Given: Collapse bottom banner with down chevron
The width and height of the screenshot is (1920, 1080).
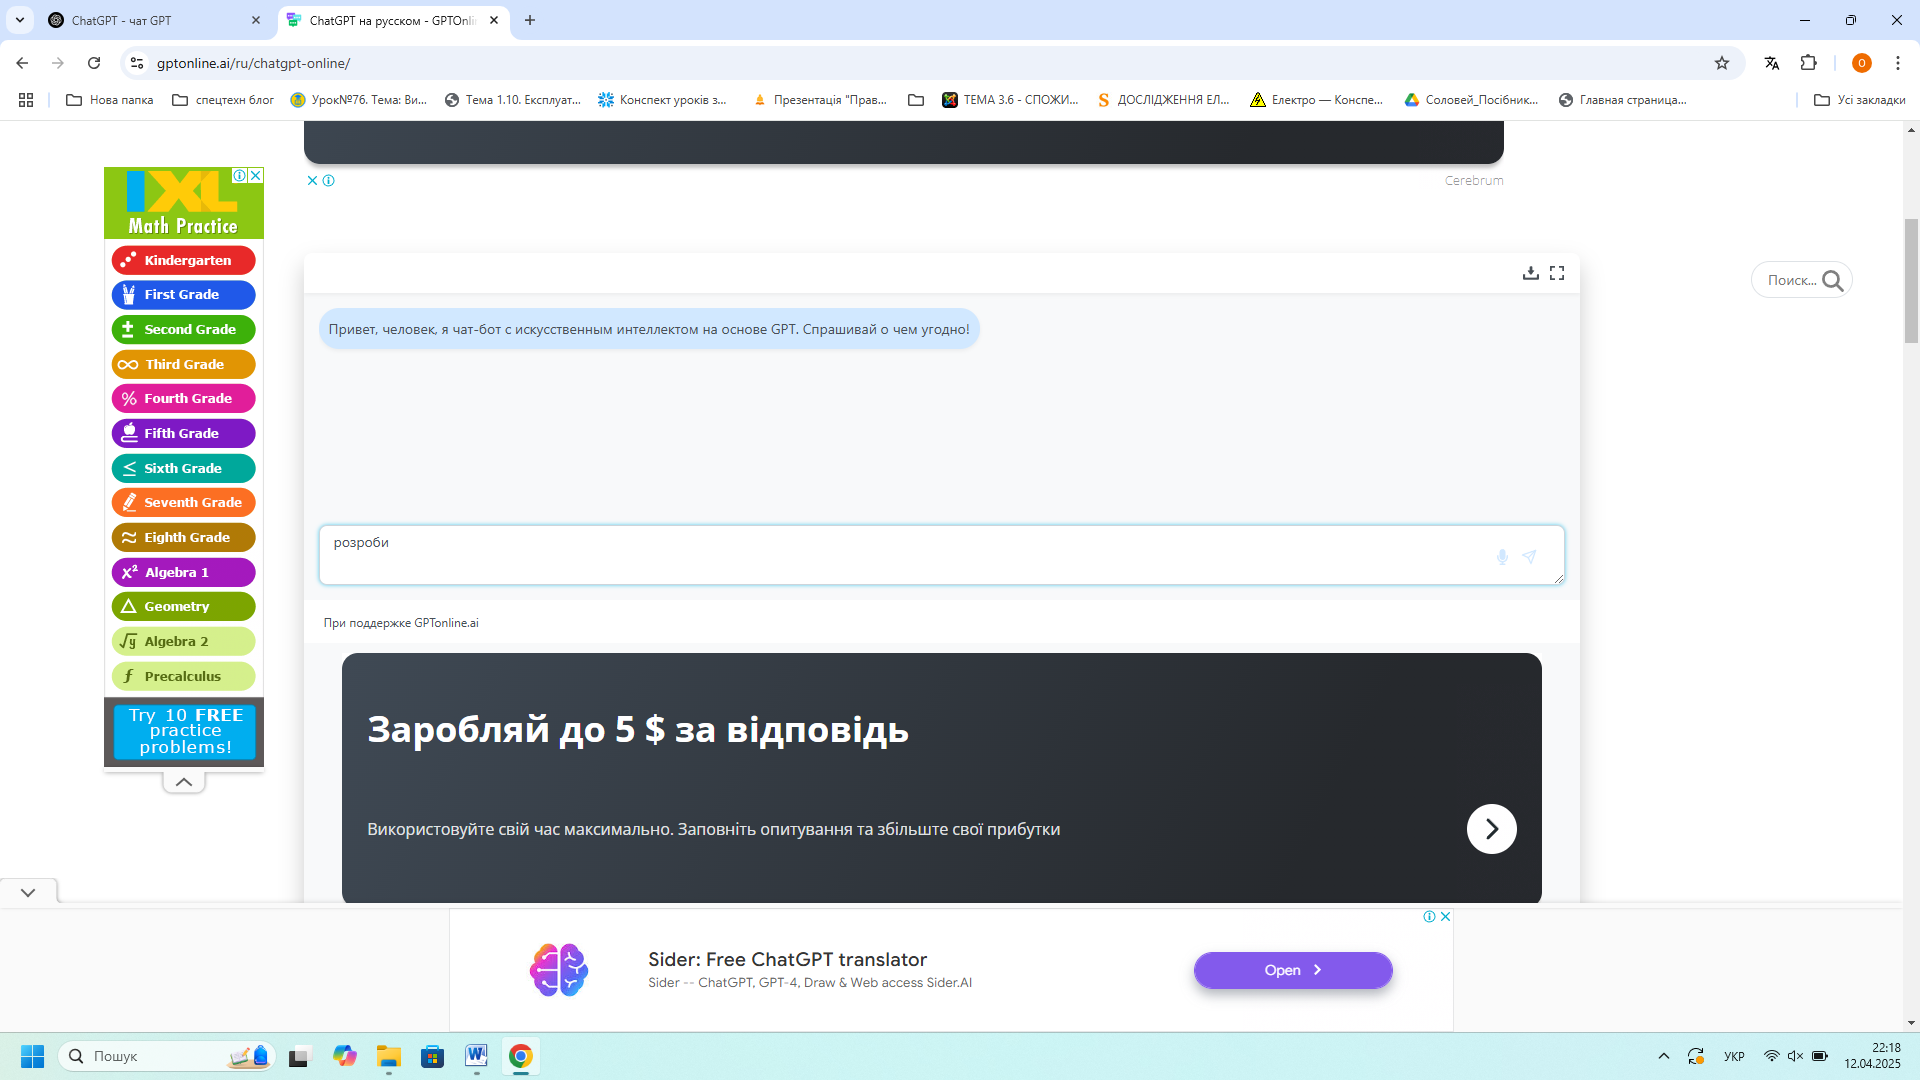Looking at the screenshot, I should 28,892.
